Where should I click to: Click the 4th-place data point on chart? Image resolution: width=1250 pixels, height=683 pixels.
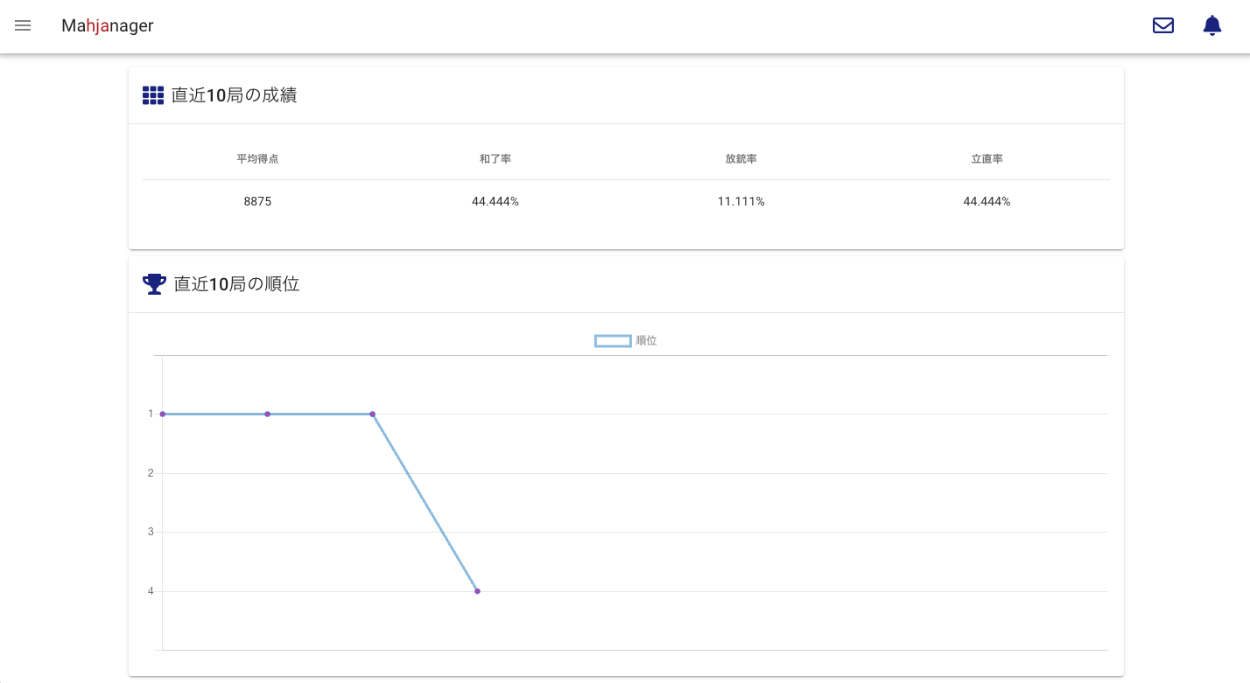tap(477, 591)
